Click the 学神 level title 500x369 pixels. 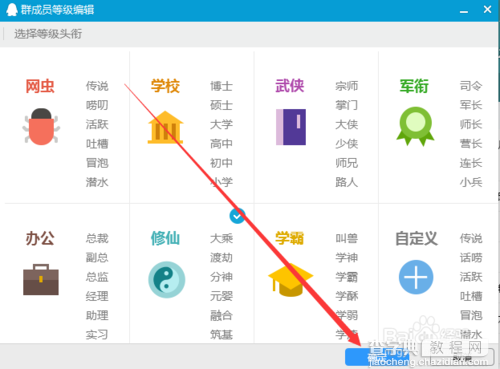point(347,258)
